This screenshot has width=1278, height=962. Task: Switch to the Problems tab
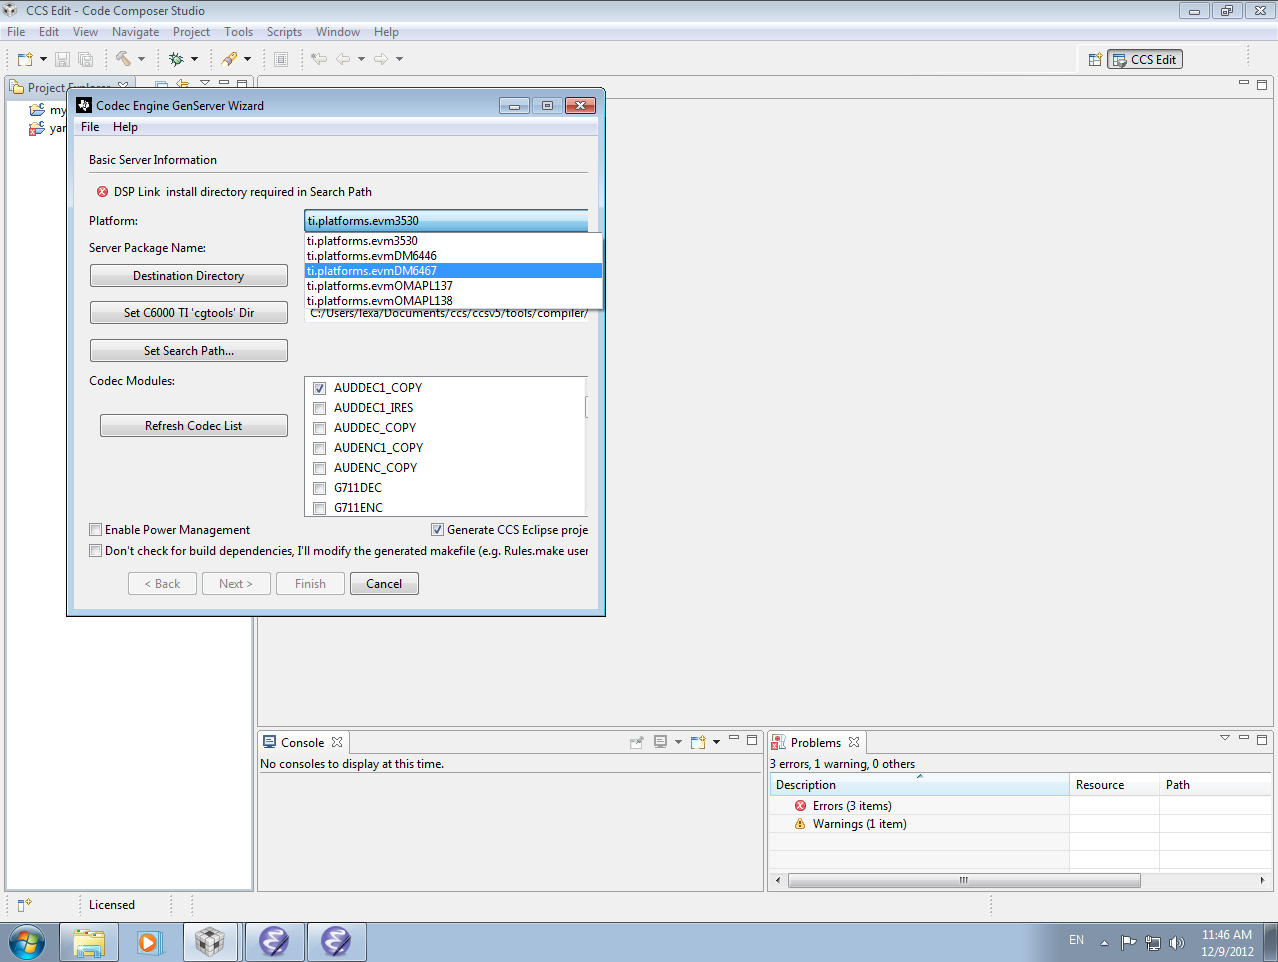click(815, 743)
